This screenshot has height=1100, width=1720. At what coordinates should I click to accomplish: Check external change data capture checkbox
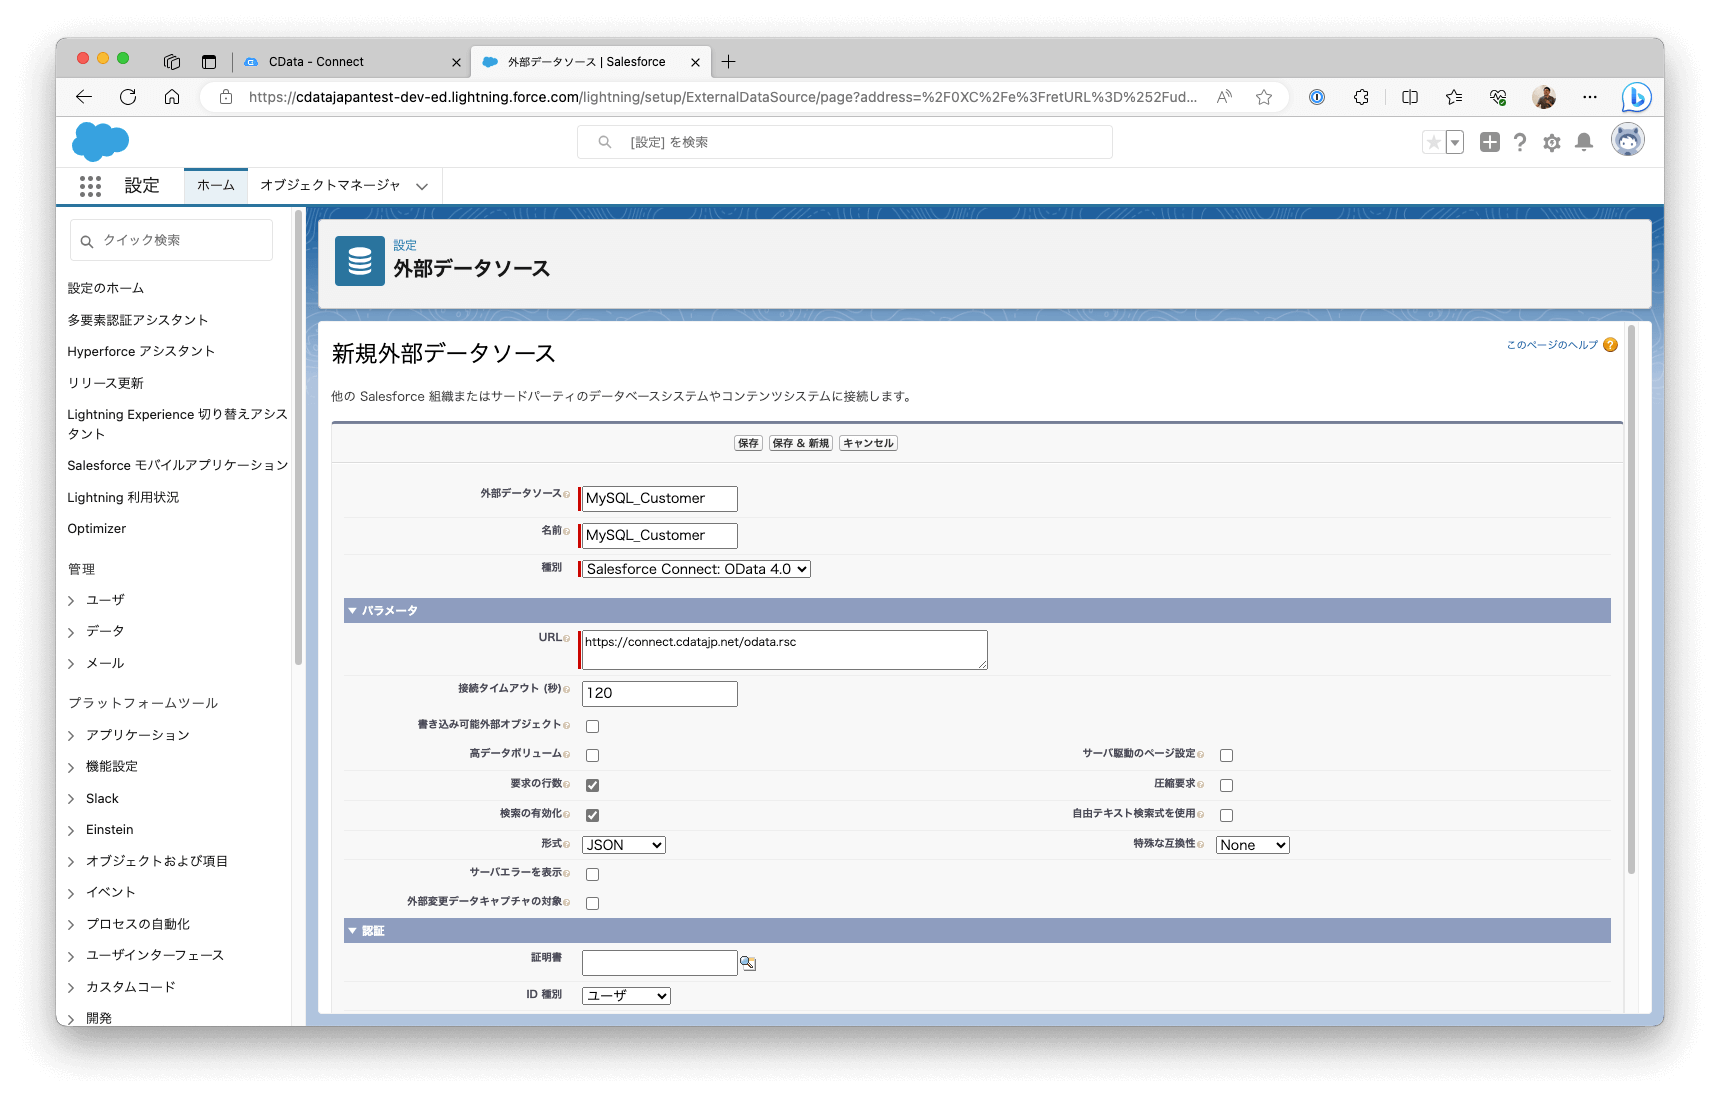coord(593,904)
